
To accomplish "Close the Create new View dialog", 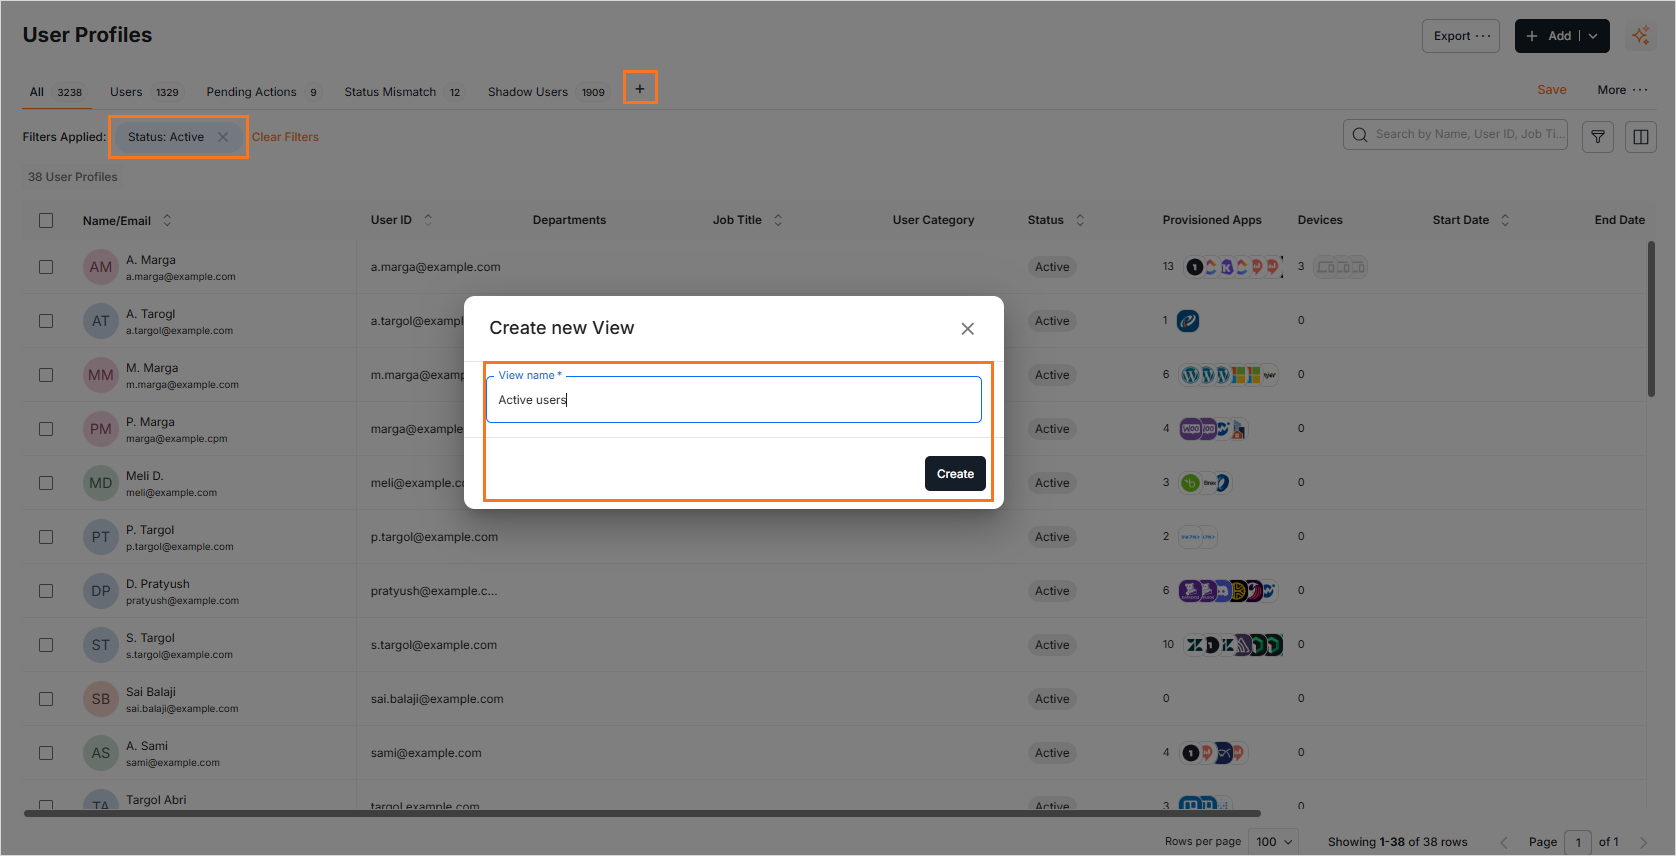I will (x=967, y=329).
